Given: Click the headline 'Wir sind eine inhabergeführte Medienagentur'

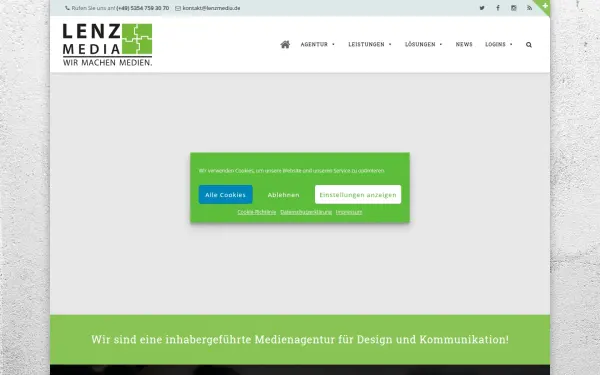Looking at the screenshot, I should click(300, 339).
